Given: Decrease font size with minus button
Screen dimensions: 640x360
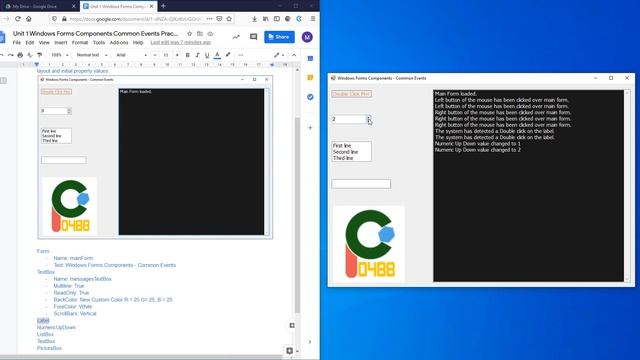Looking at the screenshot, I should tap(155, 55).
